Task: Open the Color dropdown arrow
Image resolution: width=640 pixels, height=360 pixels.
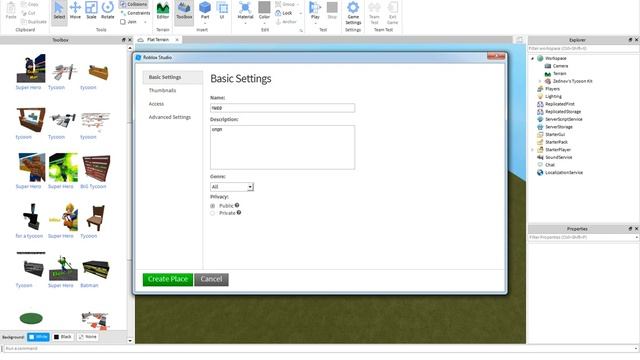Action: pos(264,23)
